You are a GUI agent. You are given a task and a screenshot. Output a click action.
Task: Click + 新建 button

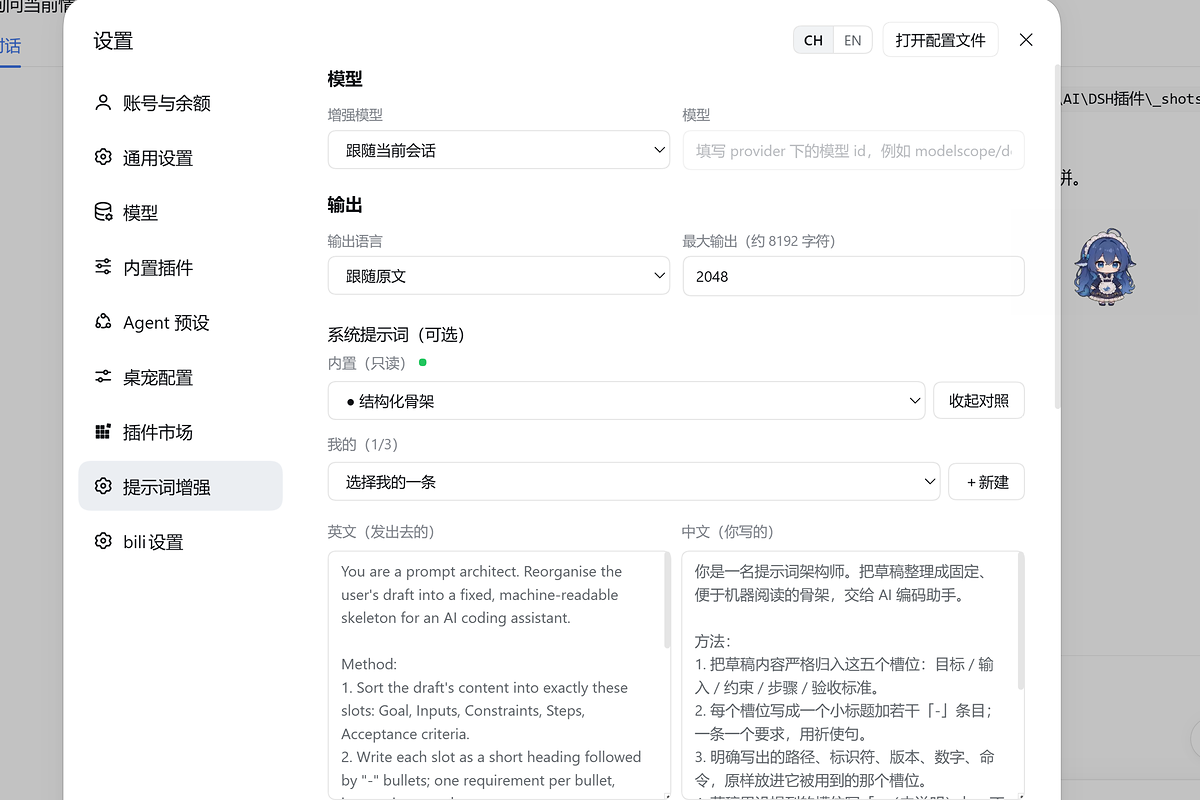click(x=987, y=482)
